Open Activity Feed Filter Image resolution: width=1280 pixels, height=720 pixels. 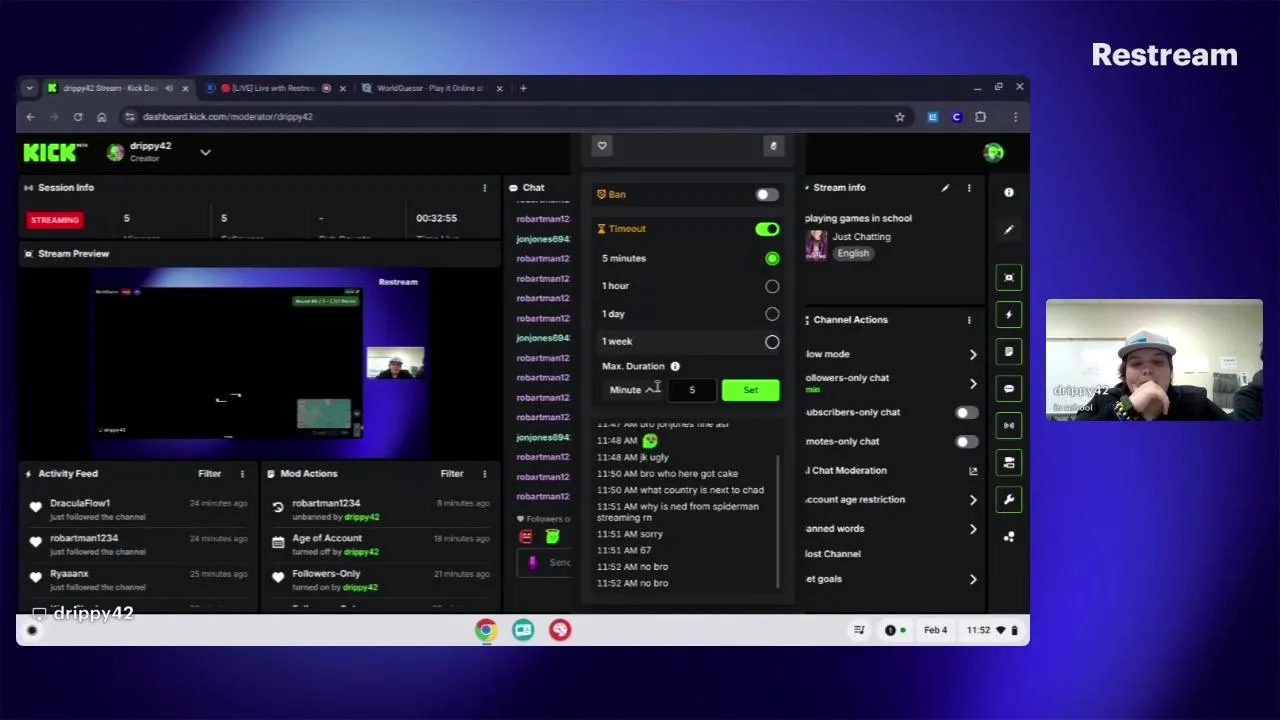[x=209, y=474]
